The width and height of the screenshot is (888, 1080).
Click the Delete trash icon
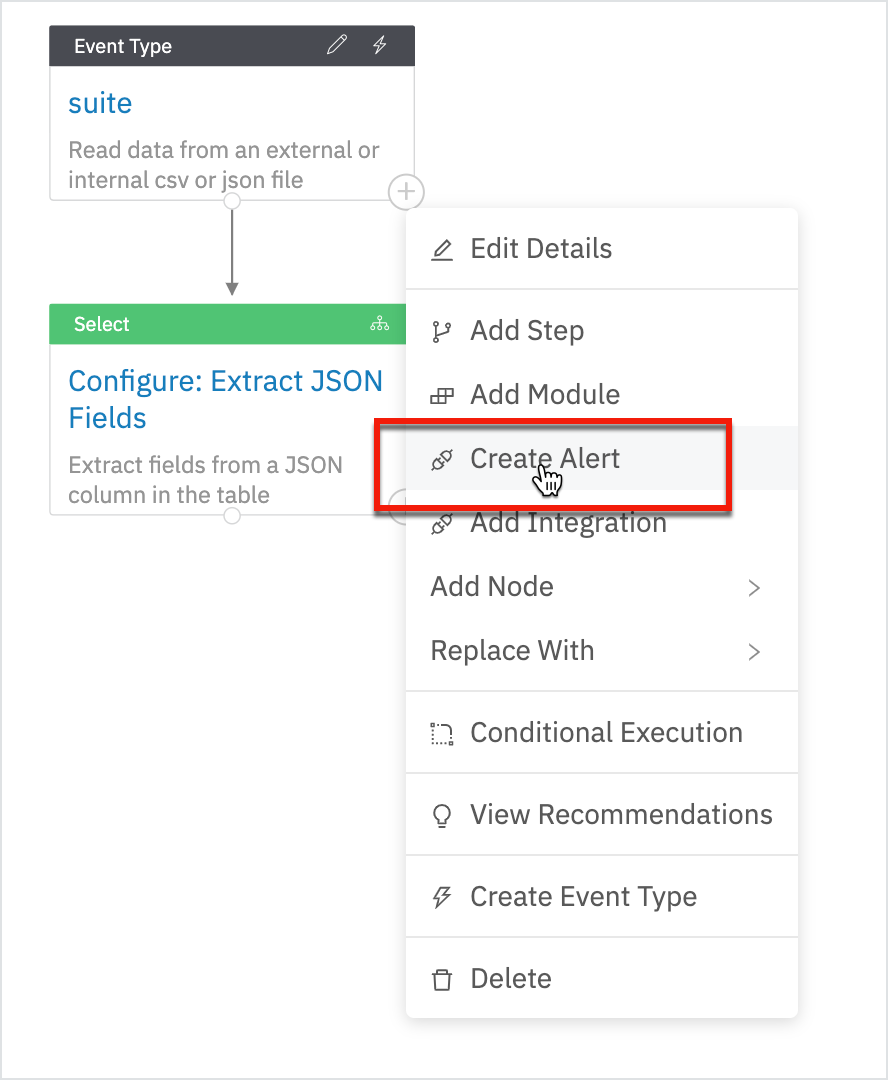click(x=441, y=978)
